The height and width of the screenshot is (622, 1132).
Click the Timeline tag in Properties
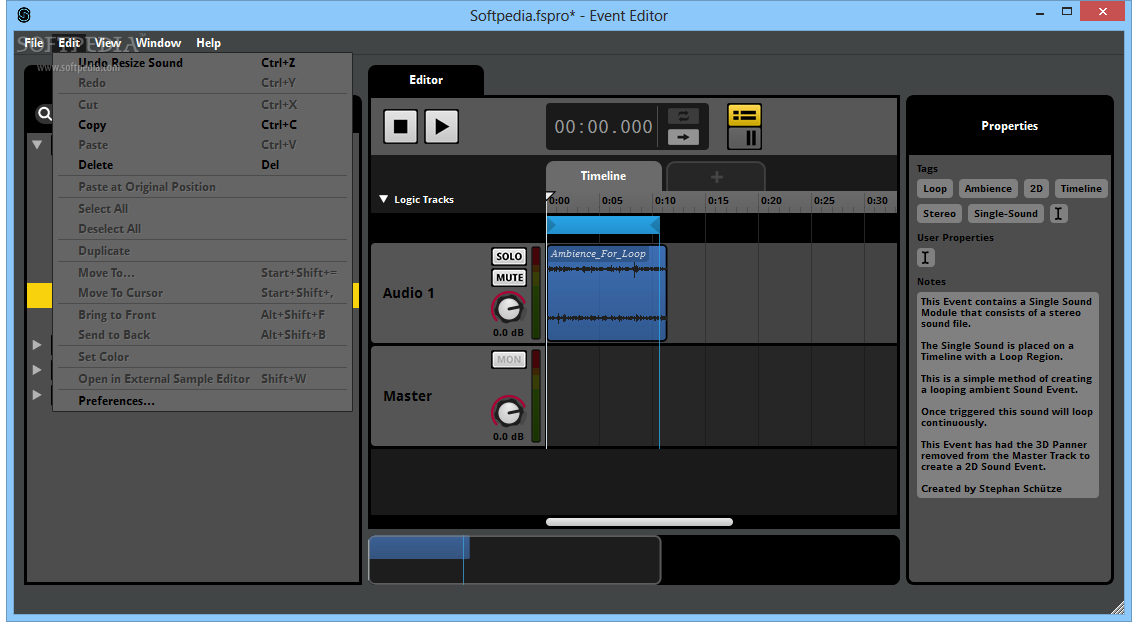click(1081, 189)
